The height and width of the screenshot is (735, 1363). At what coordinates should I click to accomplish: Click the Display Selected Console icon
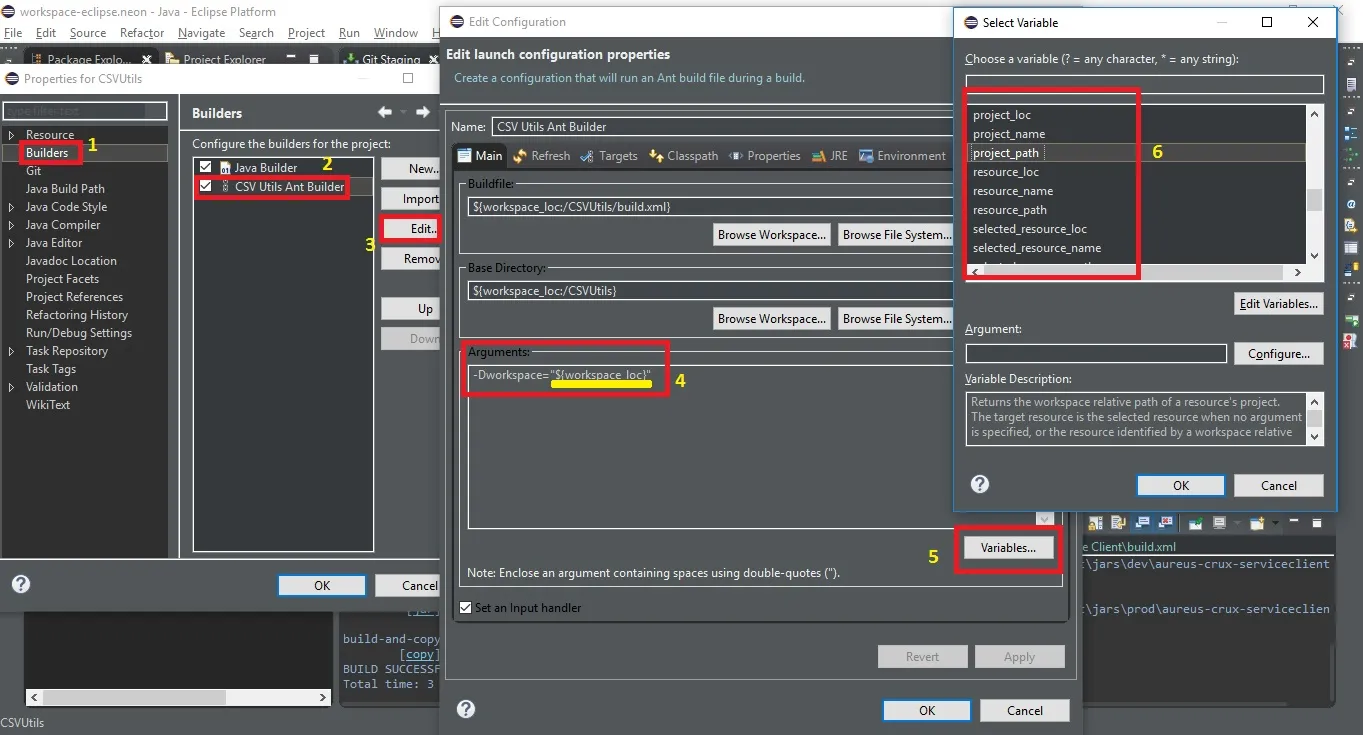click(1219, 523)
